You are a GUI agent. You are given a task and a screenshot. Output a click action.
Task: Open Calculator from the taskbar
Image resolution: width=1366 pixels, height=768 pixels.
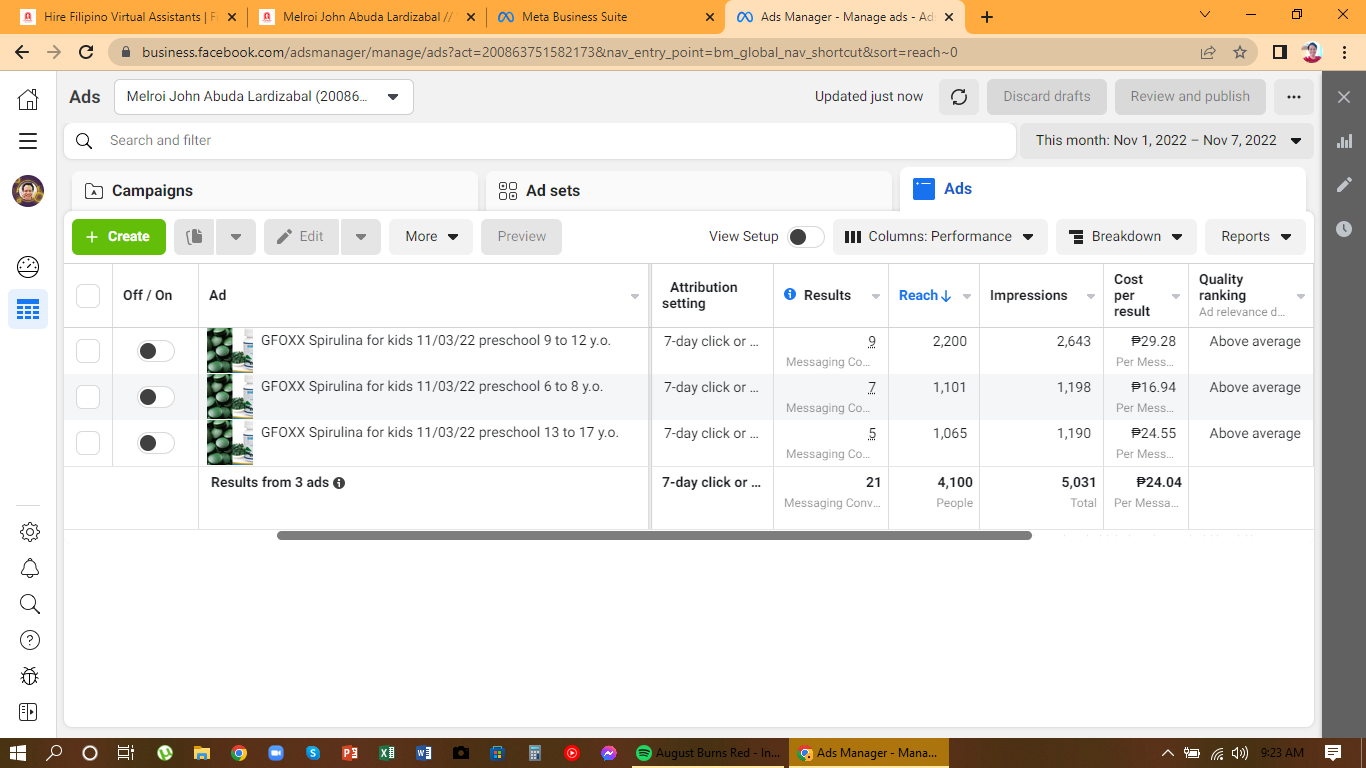coord(535,753)
